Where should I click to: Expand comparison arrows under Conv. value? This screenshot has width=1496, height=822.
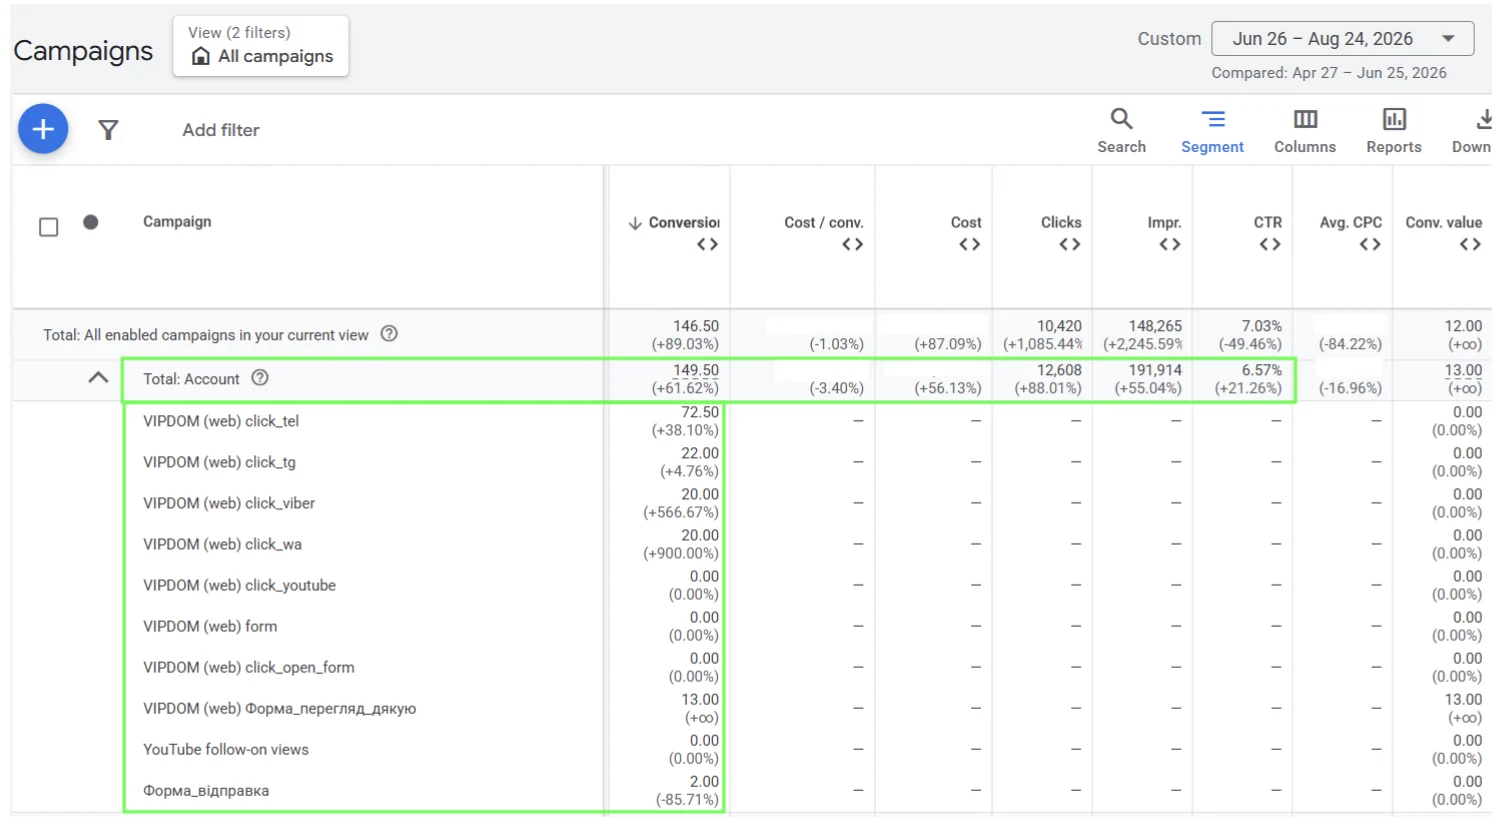tap(1470, 244)
